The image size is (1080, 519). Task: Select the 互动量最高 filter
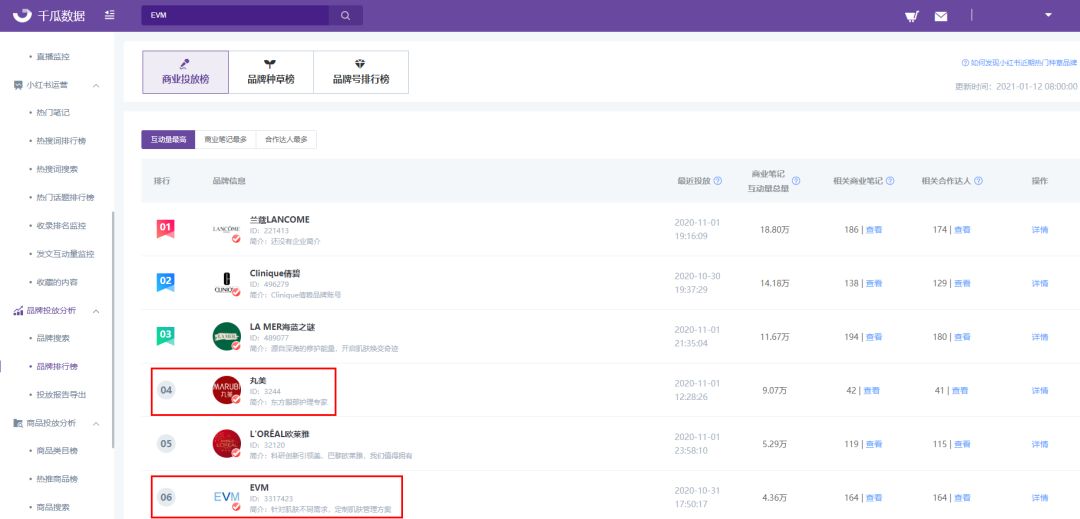168,140
